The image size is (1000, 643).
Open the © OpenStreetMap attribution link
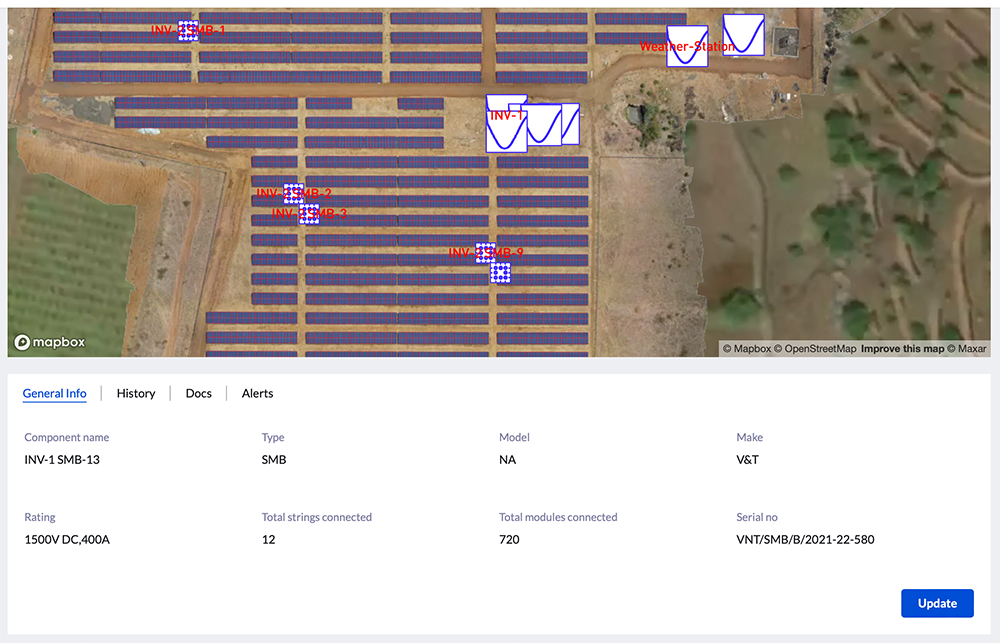(815, 349)
